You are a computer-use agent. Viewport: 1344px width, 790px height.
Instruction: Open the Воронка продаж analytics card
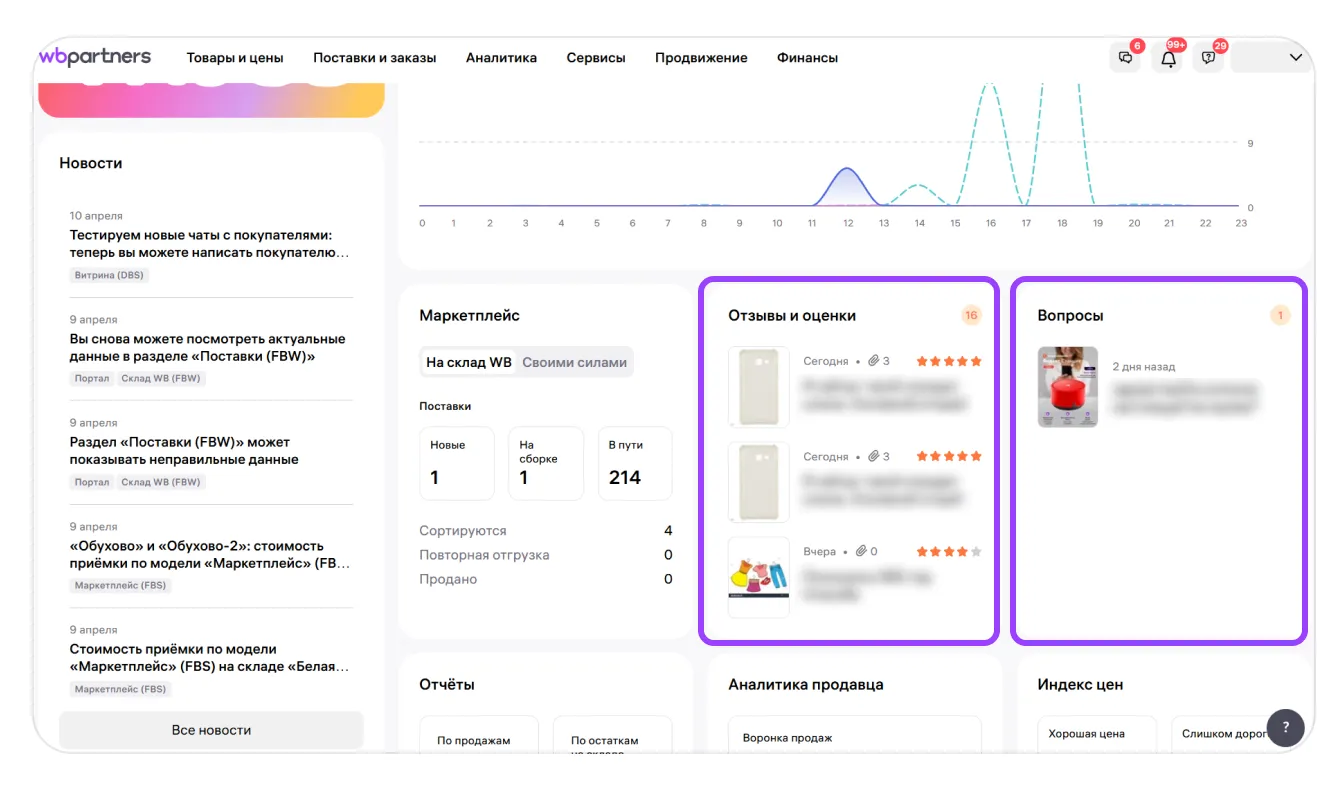click(x=854, y=738)
